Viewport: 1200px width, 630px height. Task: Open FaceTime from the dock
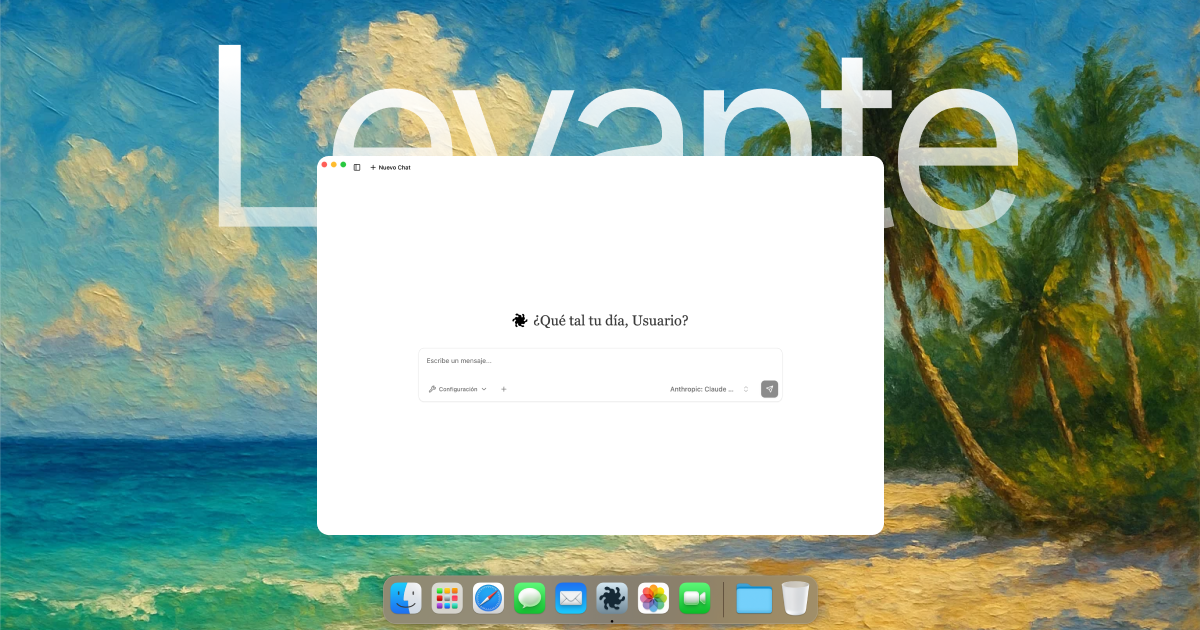pos(694,598)
